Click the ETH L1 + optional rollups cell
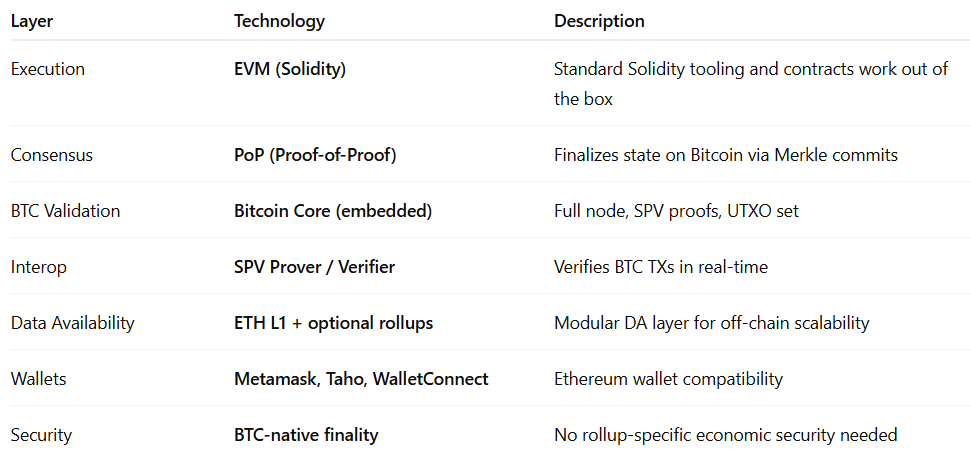The width and height of the screenshot is (970, 472). (333, 323)
